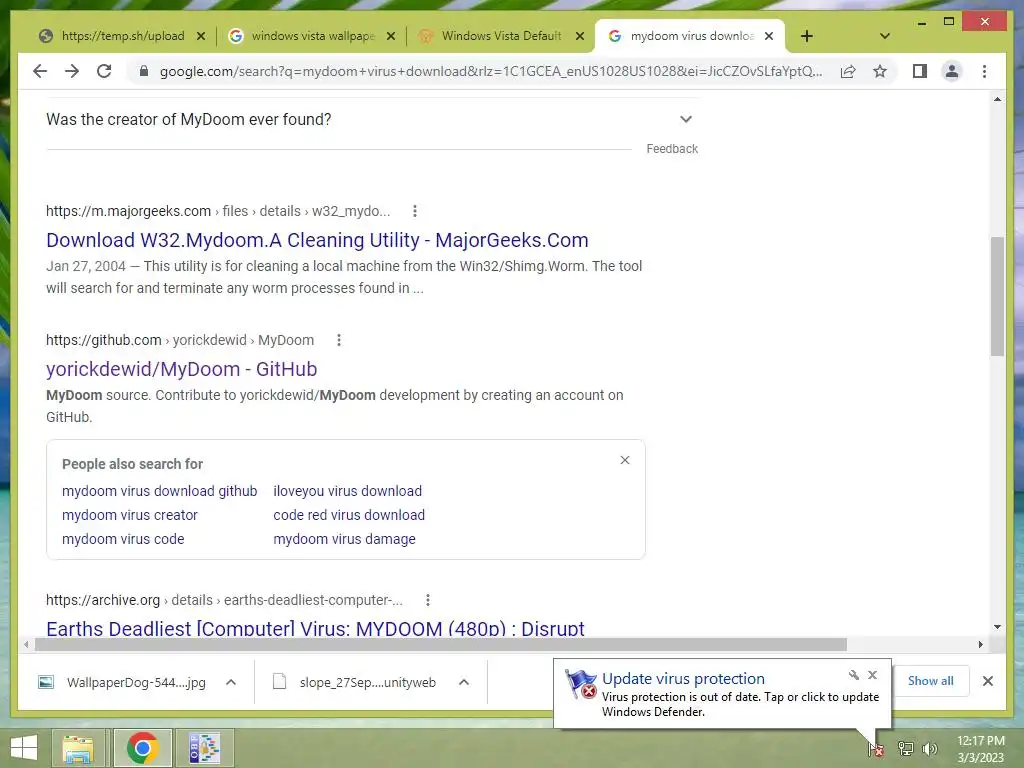
Task: Open downloaded WallpaperDog-544...jpg file
Action: point(122,682)
